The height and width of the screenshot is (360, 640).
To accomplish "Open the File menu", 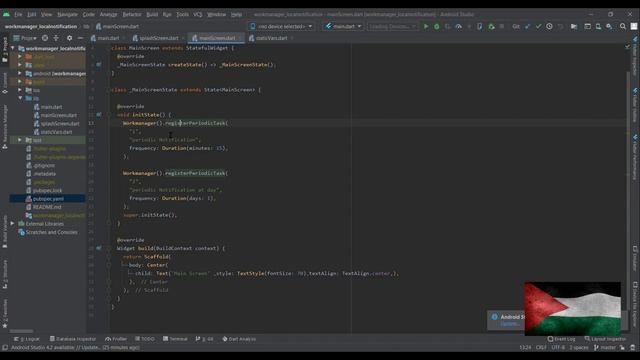I will coord(18,14).
